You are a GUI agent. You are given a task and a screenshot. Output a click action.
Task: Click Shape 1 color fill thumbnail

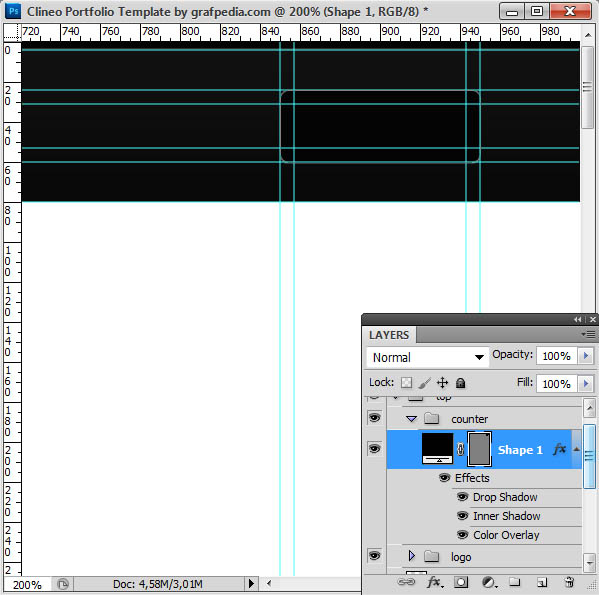437,448
